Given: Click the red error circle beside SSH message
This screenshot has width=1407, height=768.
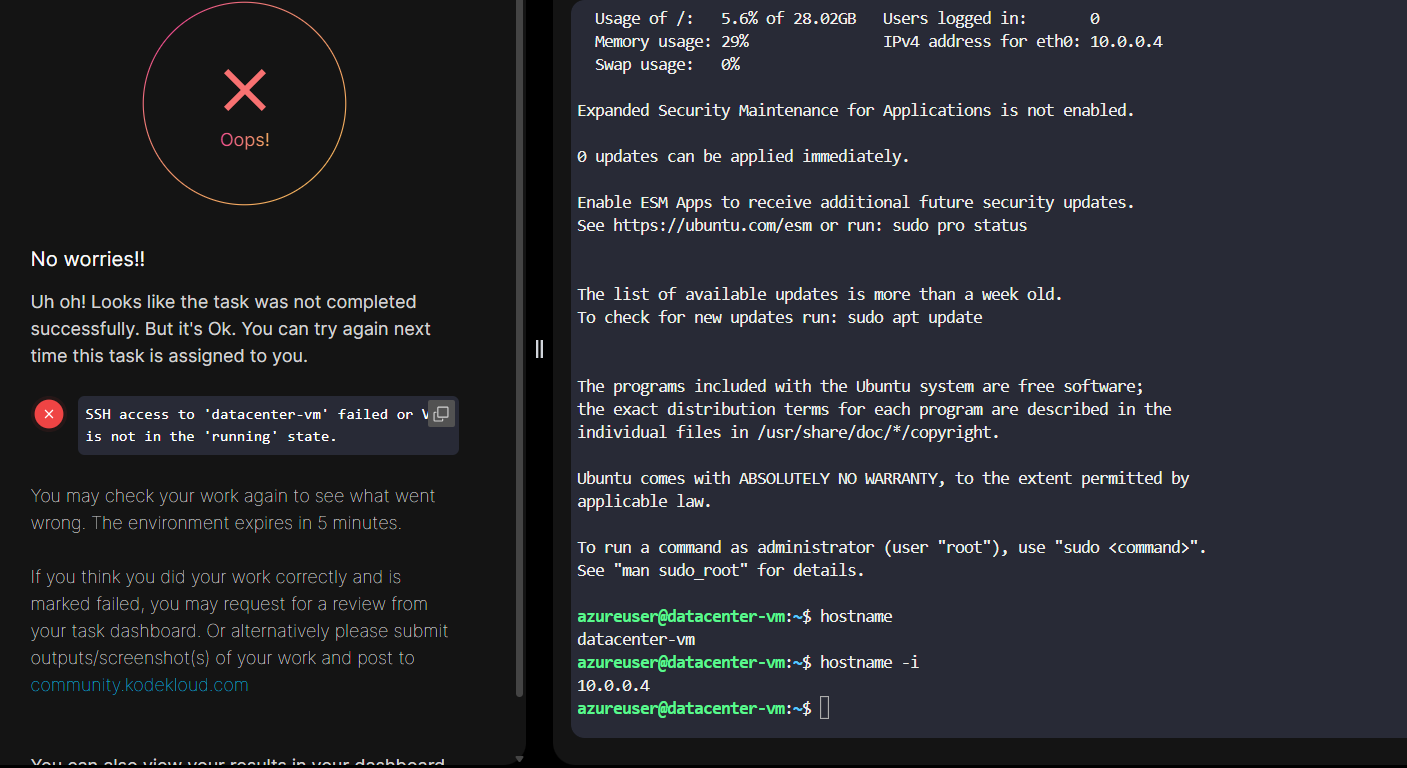Looking at the screenshot, I should 49,414.
